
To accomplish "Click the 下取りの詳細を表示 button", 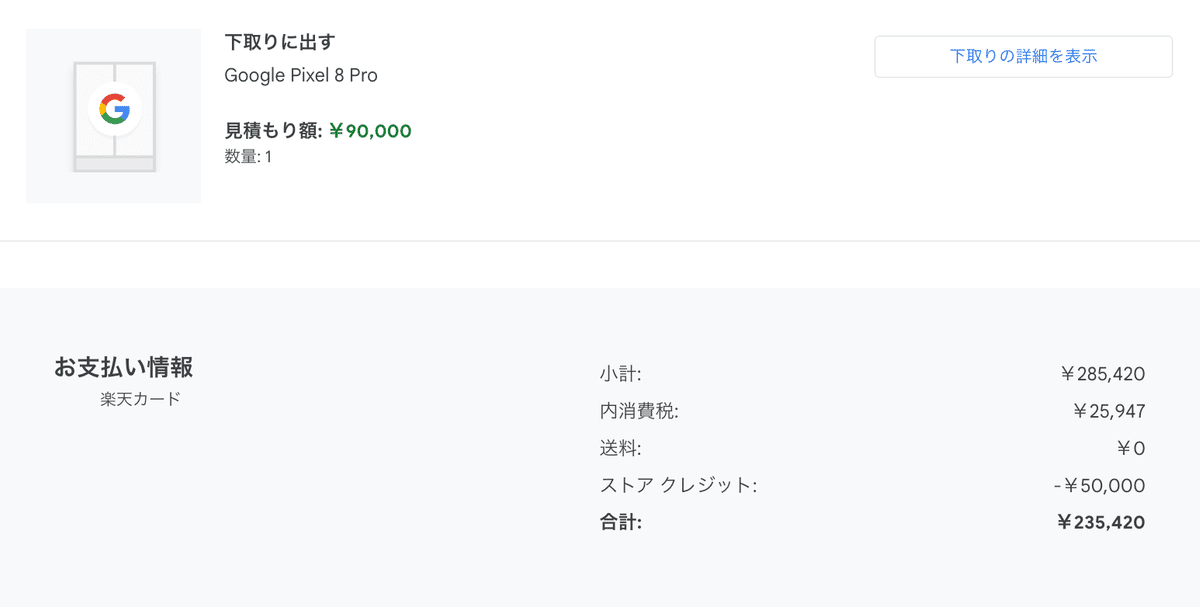I will point(1023,56).
